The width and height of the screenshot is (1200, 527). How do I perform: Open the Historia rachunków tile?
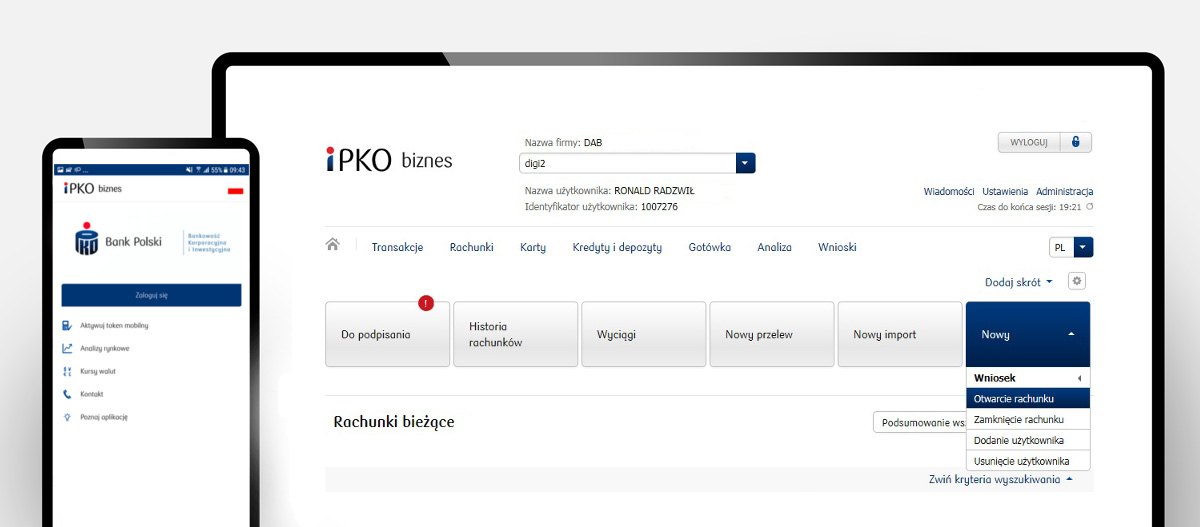pos(516,334)
